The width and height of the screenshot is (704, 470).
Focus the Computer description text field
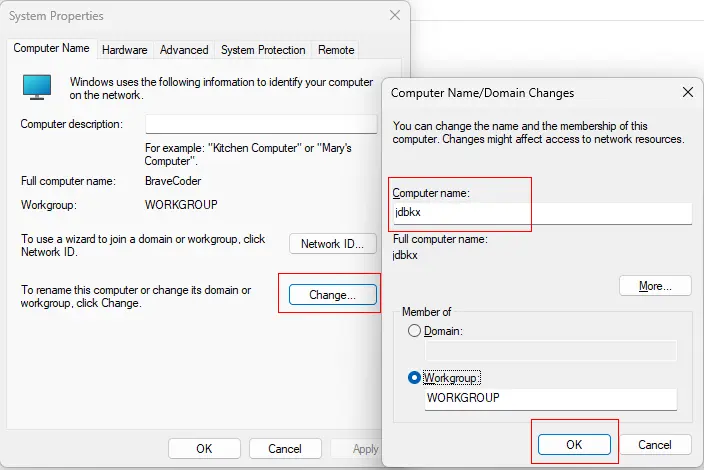coord(261,124)
